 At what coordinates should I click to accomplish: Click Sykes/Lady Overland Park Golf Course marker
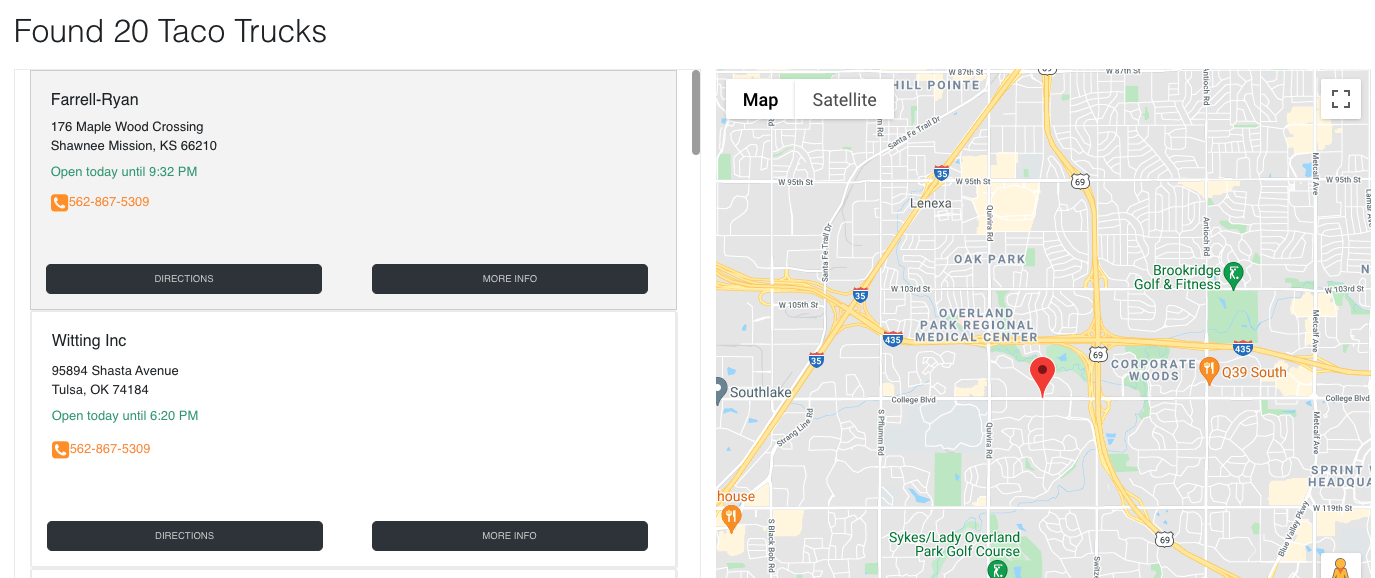pyautogui.click(x=996, y=570)
